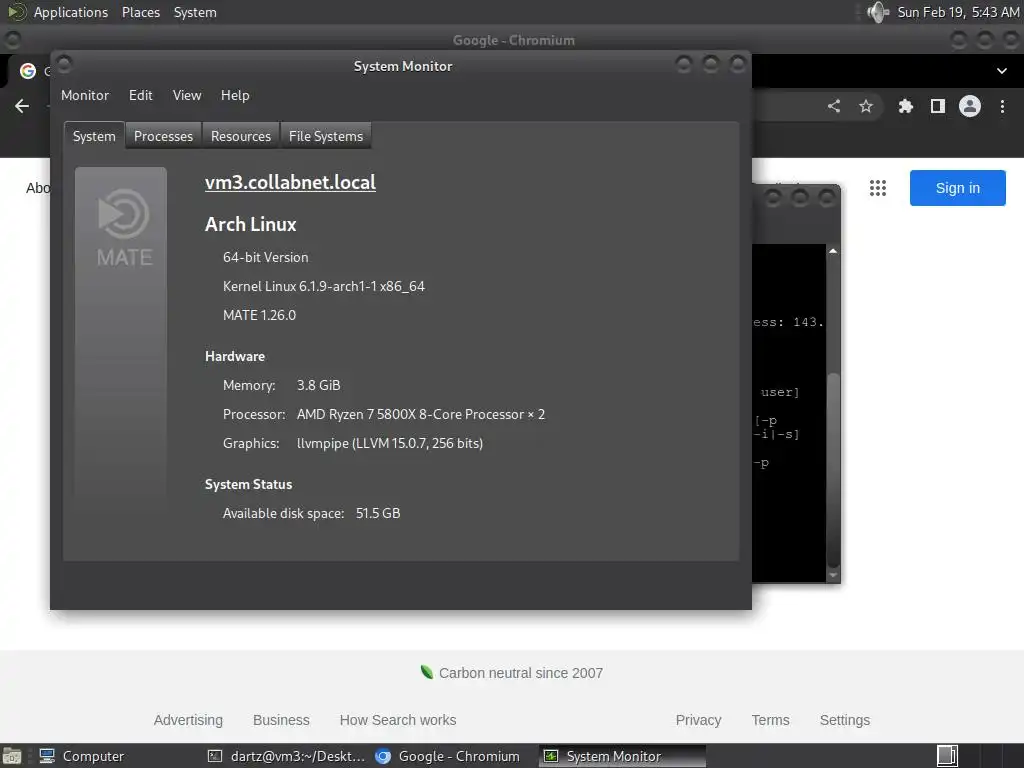Click the Arch Linux heading text
Screen dimensions: 1024x768
point(251,224)
